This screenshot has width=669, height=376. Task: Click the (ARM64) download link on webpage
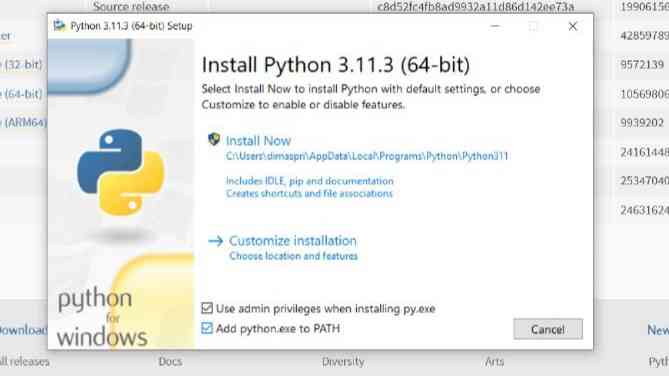[23, 122]
